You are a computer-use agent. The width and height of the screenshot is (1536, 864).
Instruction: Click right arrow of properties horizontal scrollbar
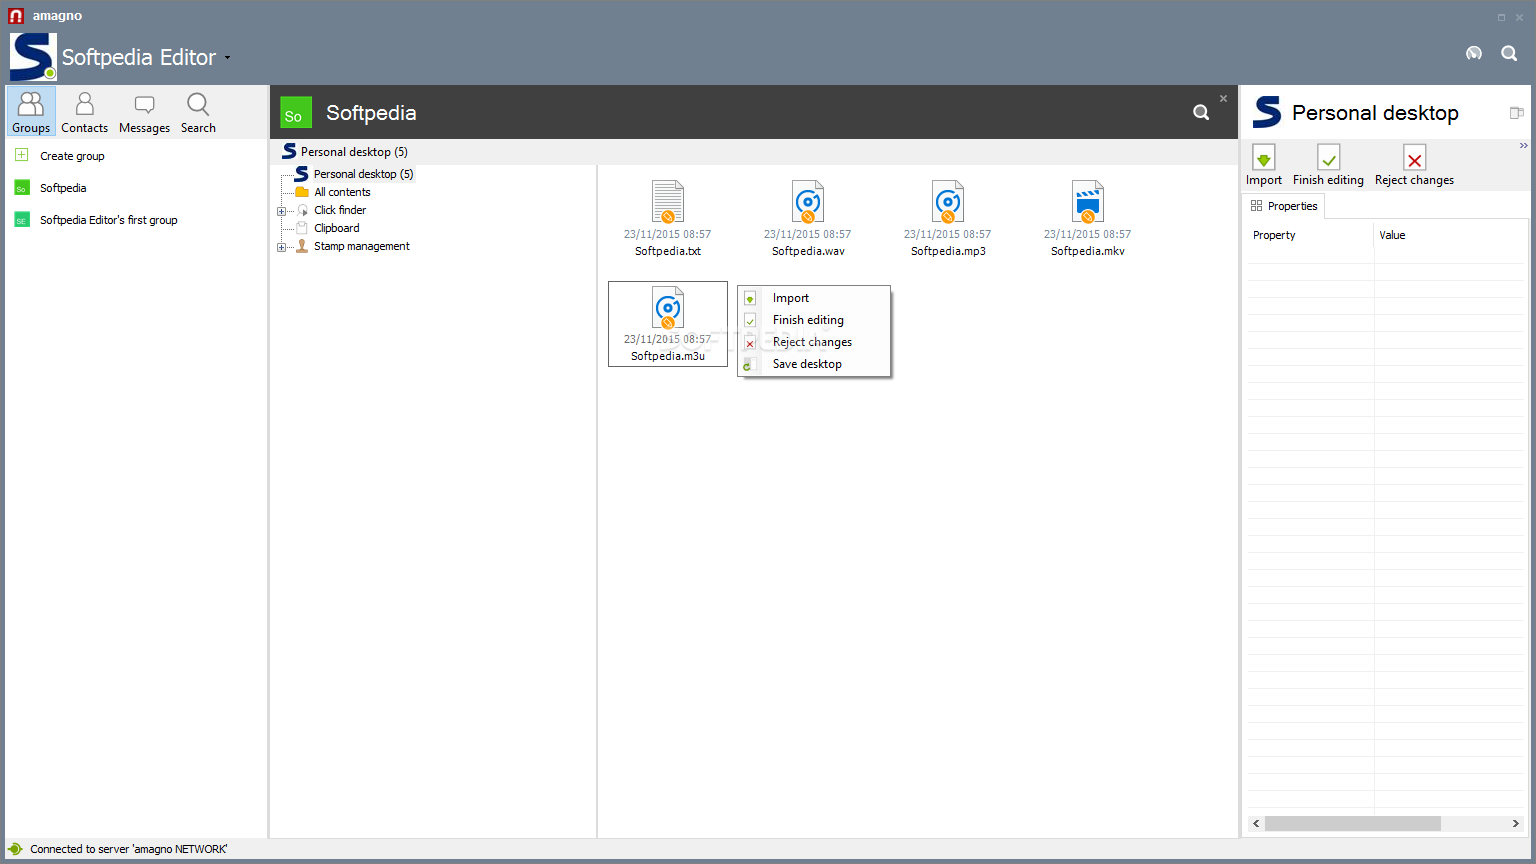click(1515, 824)
